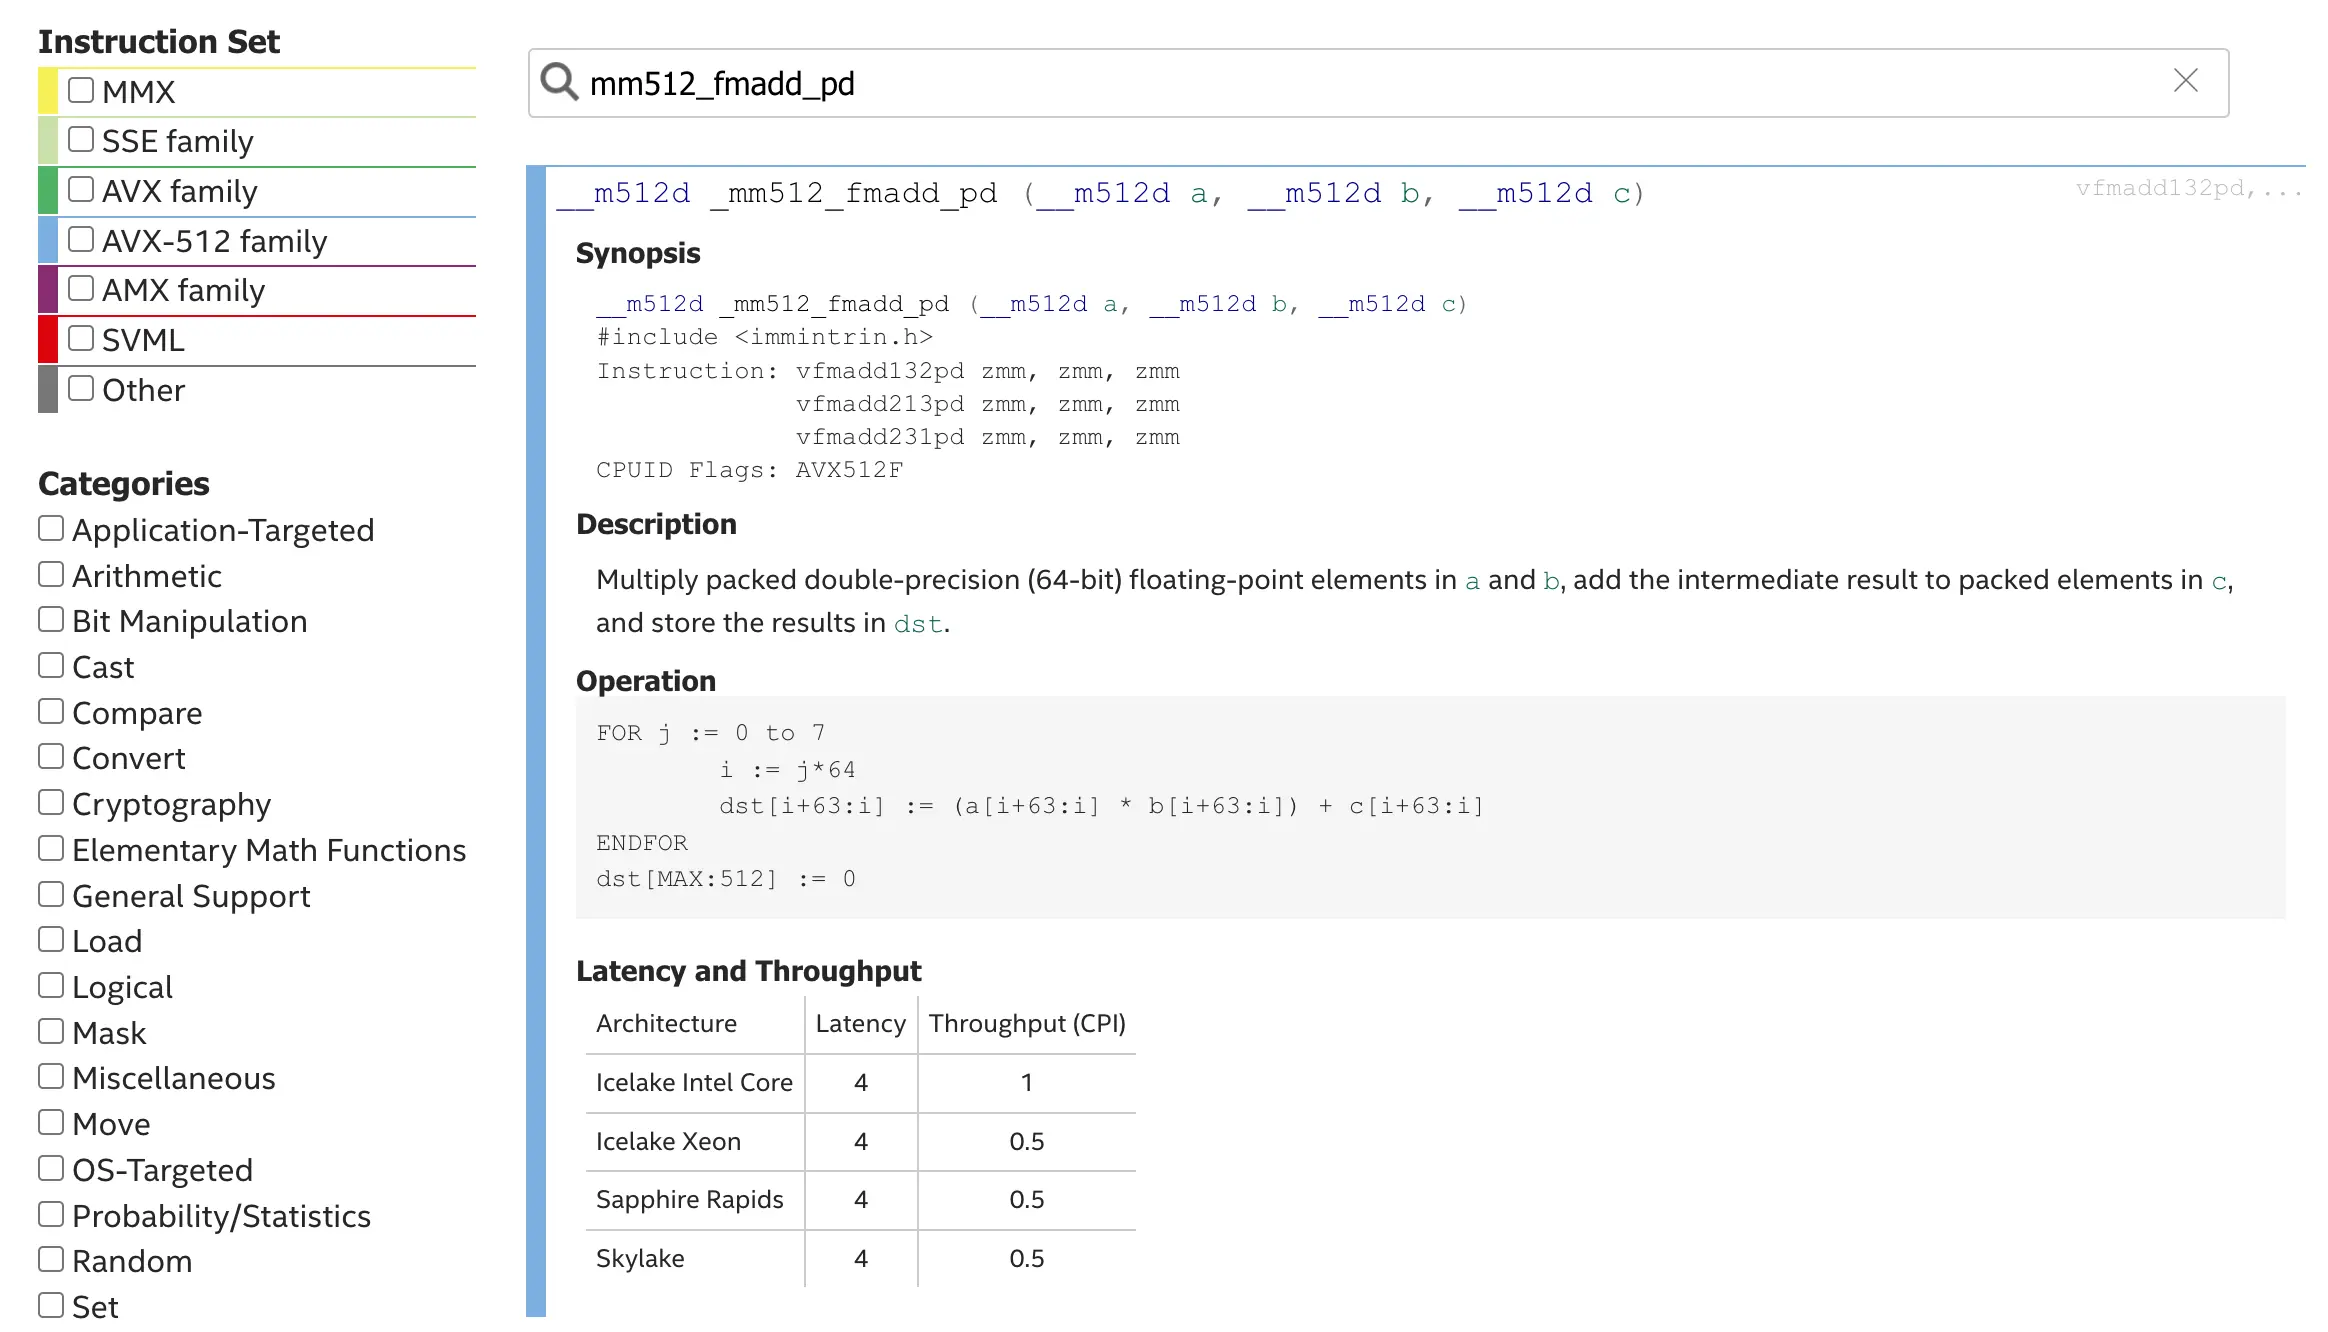Click the search magnifier icon
The height and width of the screenshot is (1332, 2328).
coord(559,83)
